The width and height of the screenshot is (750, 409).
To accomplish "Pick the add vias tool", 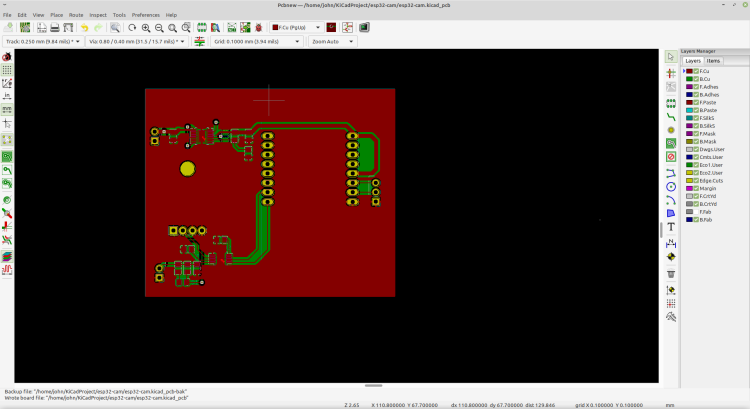I will point(671,130).
